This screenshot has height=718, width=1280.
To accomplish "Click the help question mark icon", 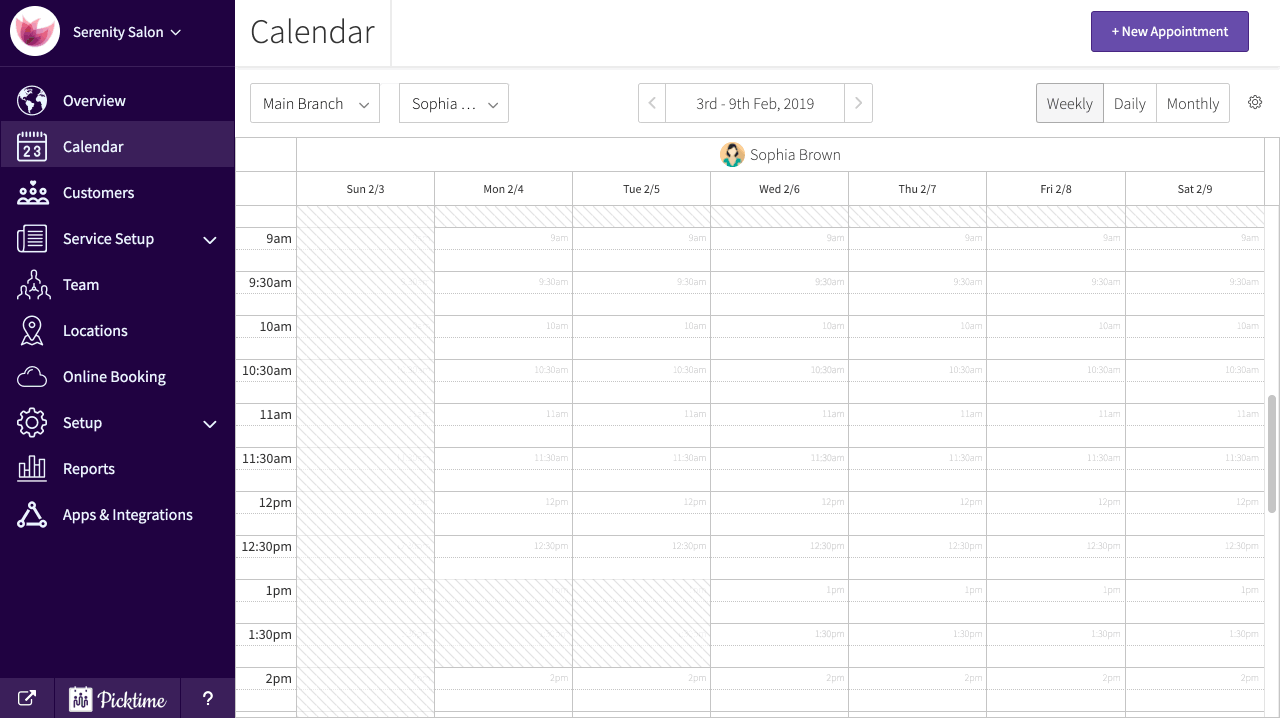I will [208, 699].
